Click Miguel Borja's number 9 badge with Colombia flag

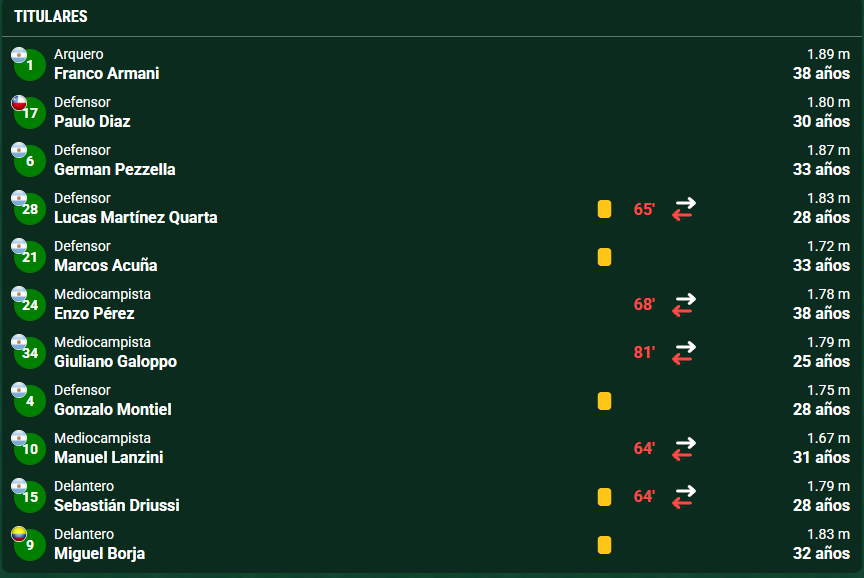29,544
